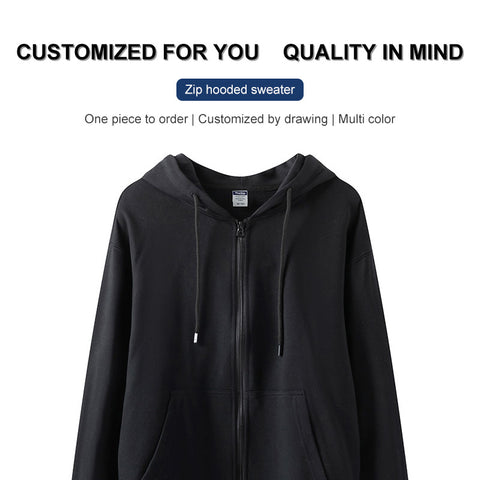The width and height of the screenshot is (480, 480).
Task: Click the CUSTOMIZED FOR YOU heading
Action: click(138, 52)
